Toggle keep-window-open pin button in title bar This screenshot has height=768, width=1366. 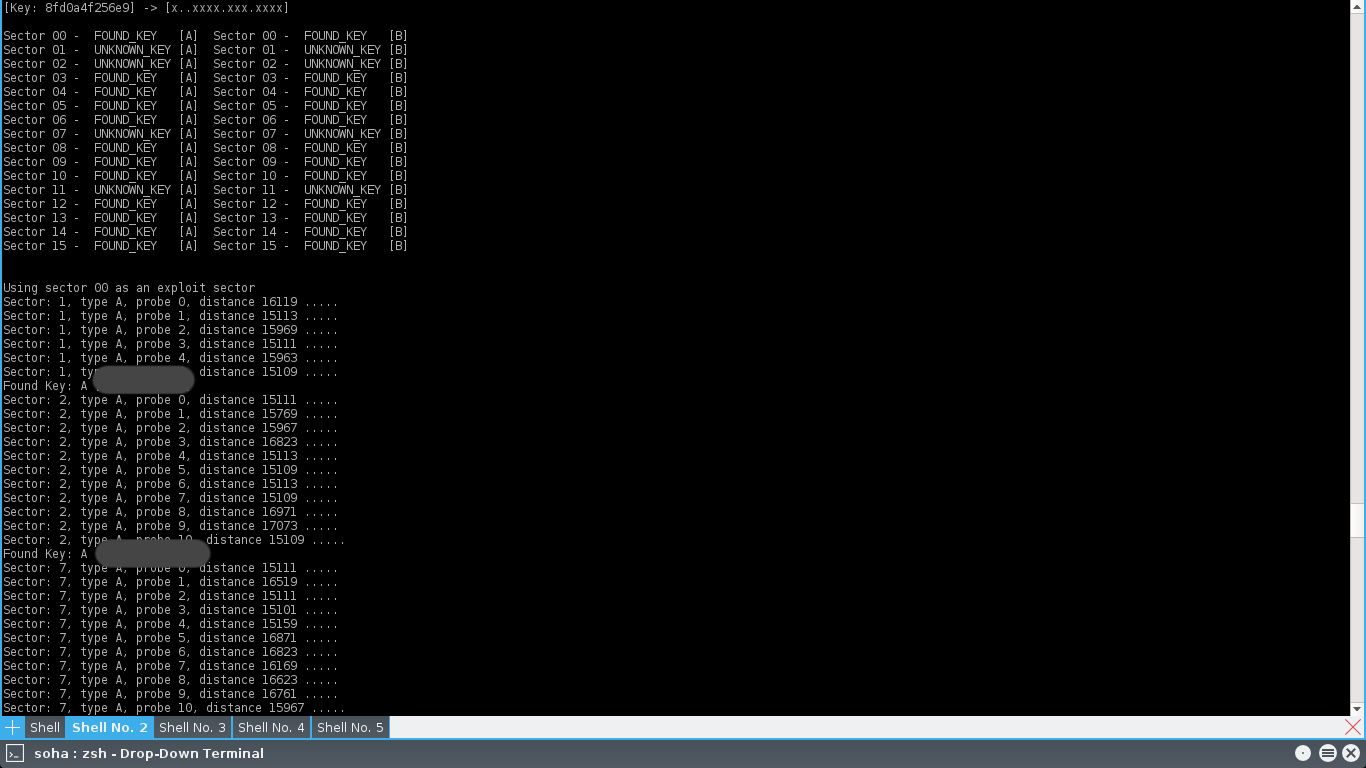1303,753
